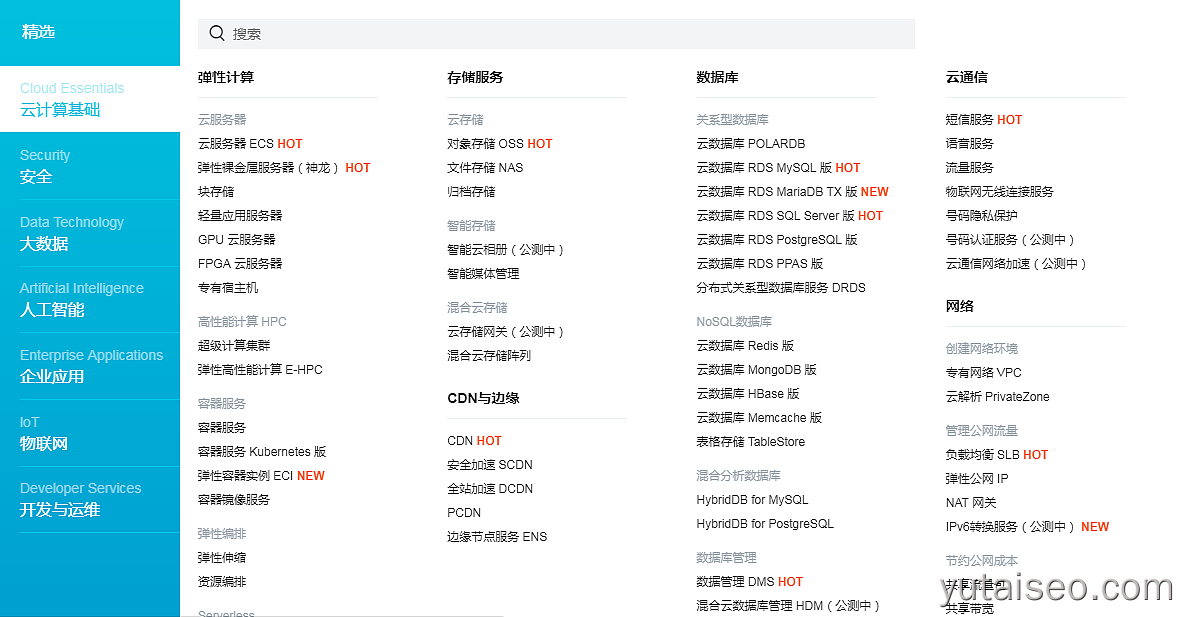The height and width of the screenshot is (617, 1182).
Task: Open 专有网络 VPC link
Action: point(984,373)
